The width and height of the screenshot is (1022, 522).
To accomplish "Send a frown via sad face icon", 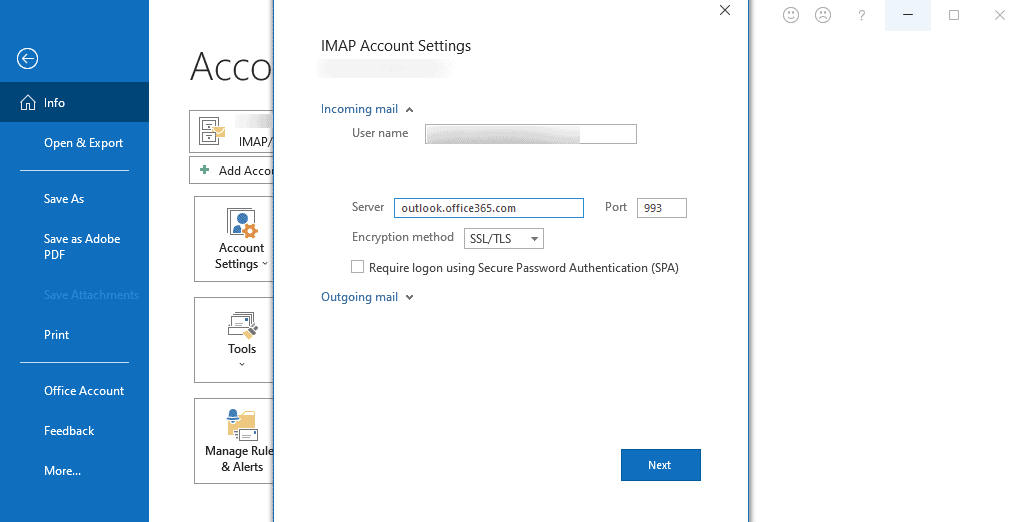I will 823,15.
